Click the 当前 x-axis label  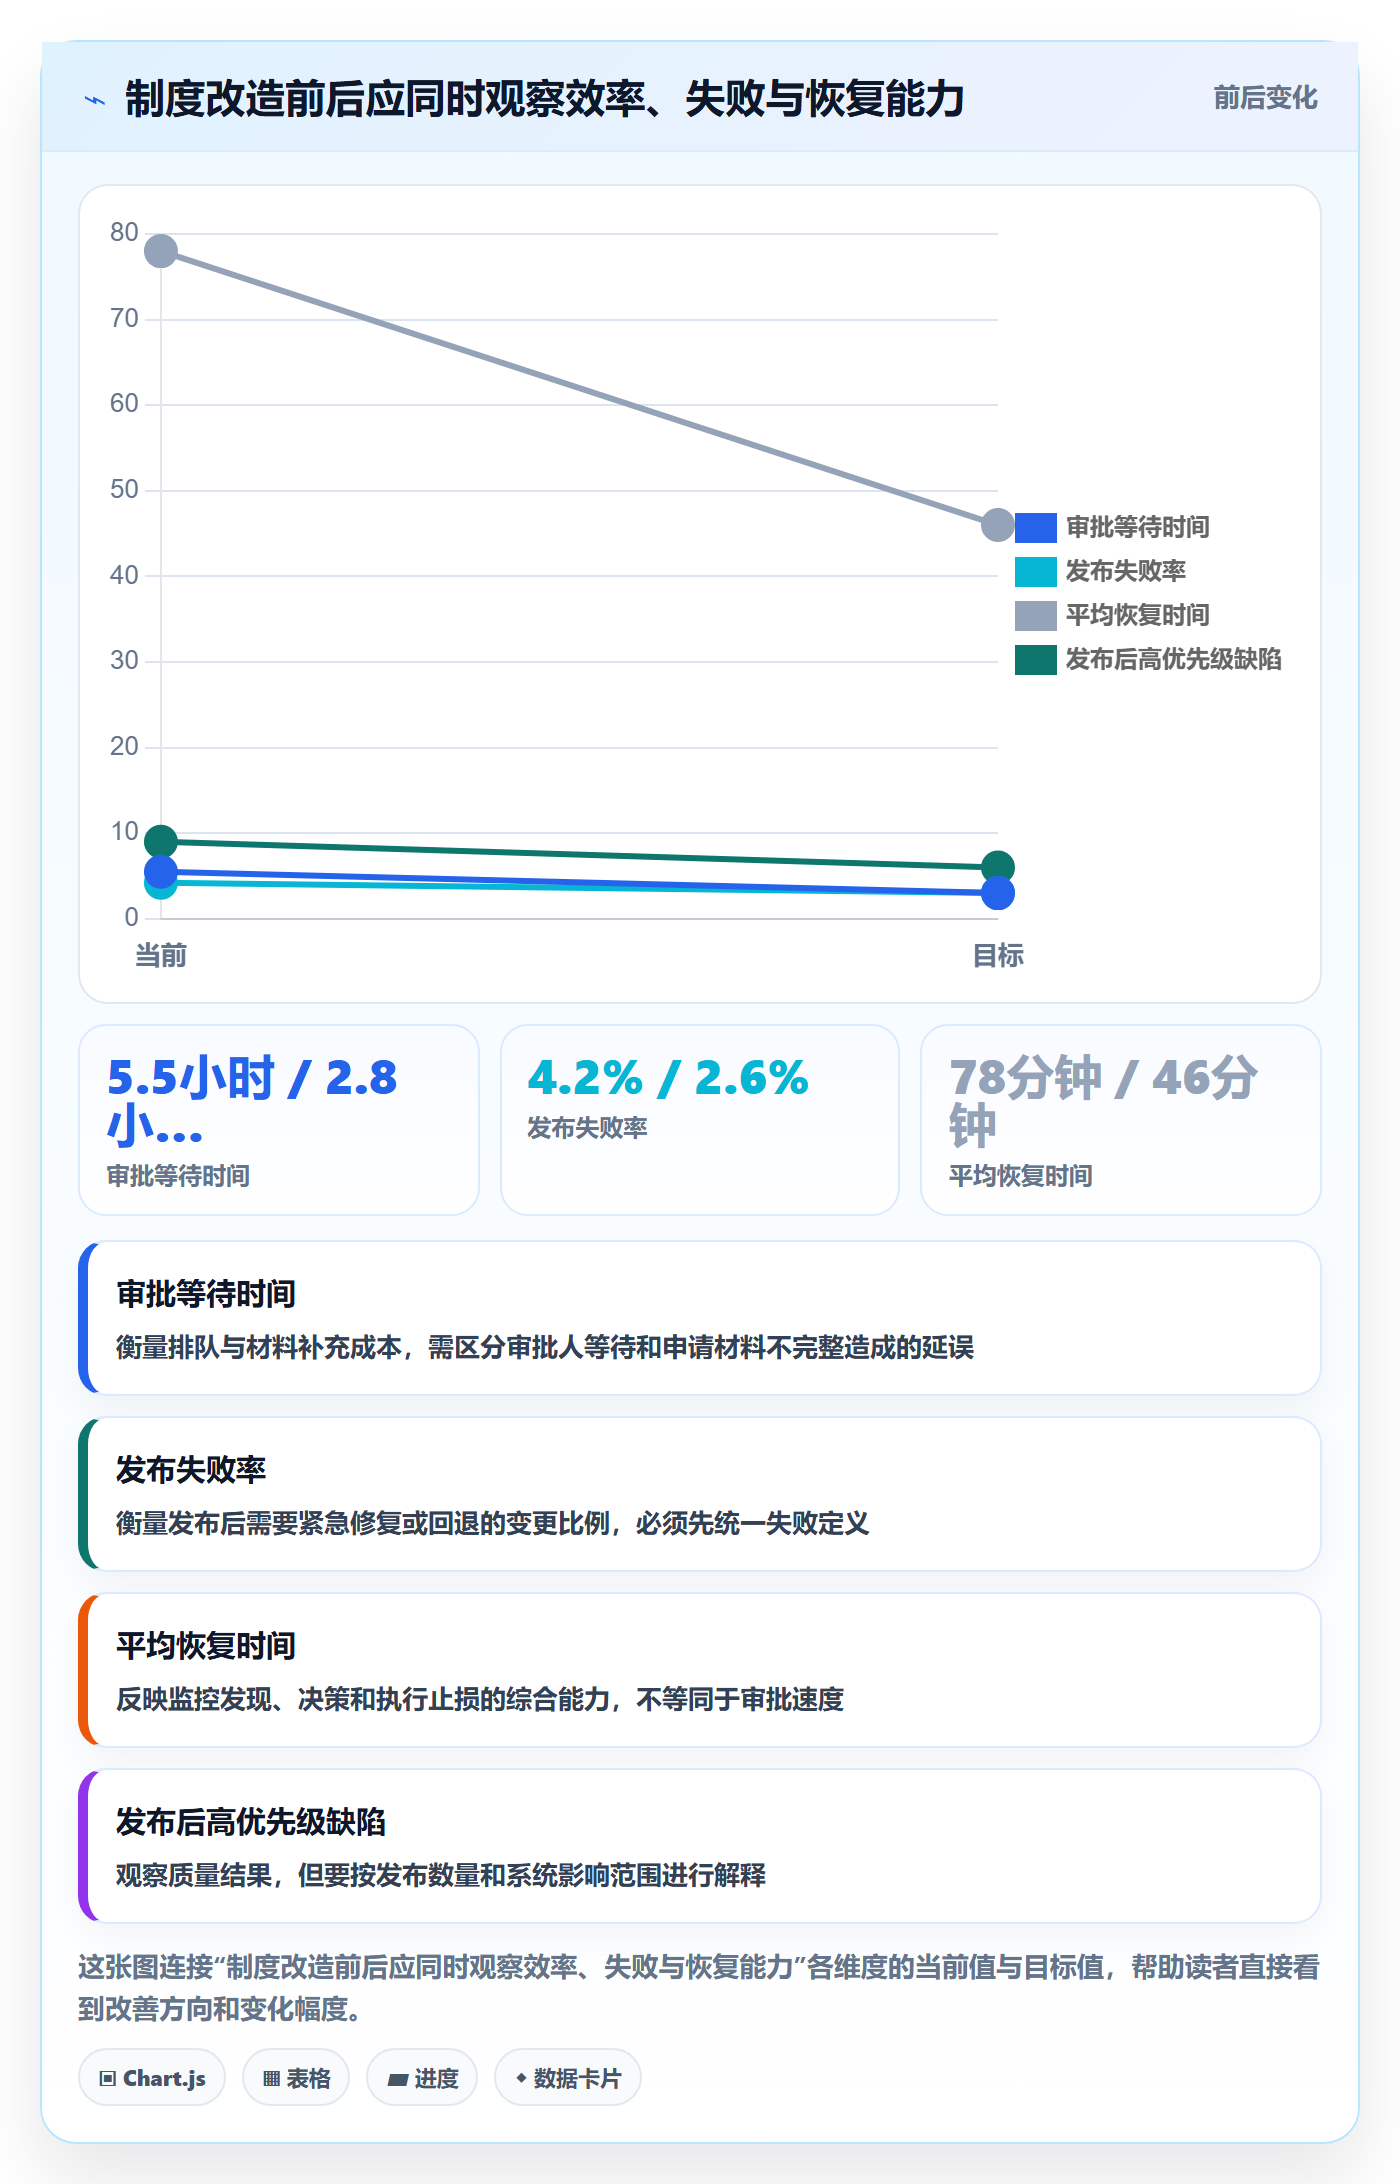tap(161, 956)
